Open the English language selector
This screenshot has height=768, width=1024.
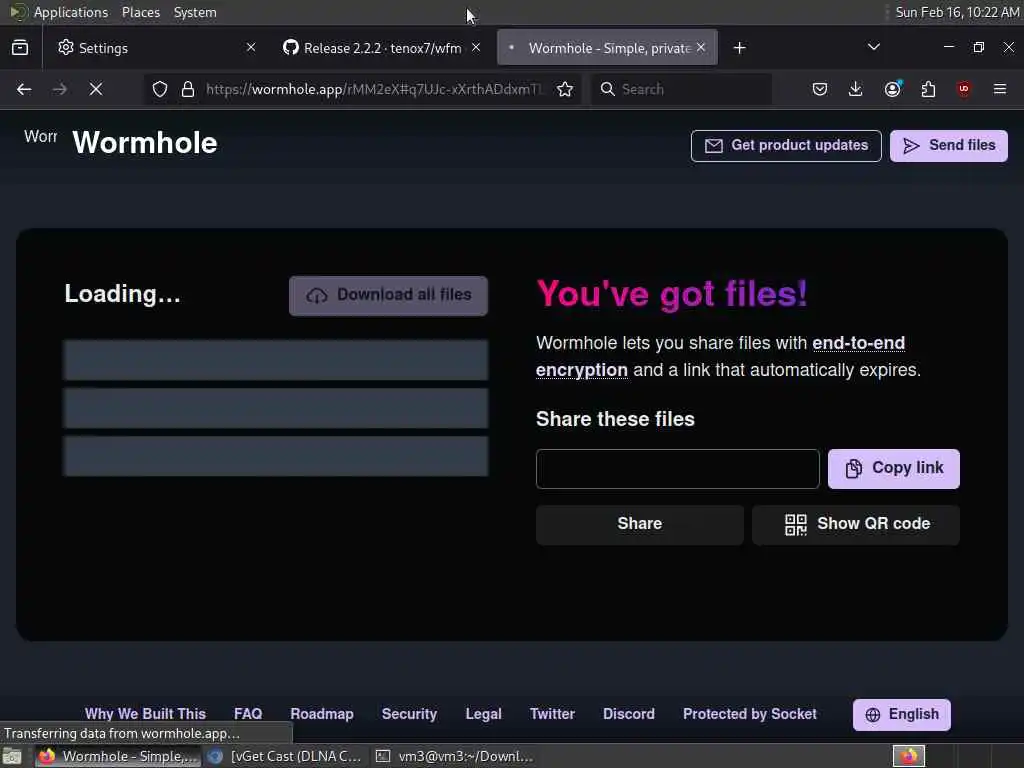[902, 715]
